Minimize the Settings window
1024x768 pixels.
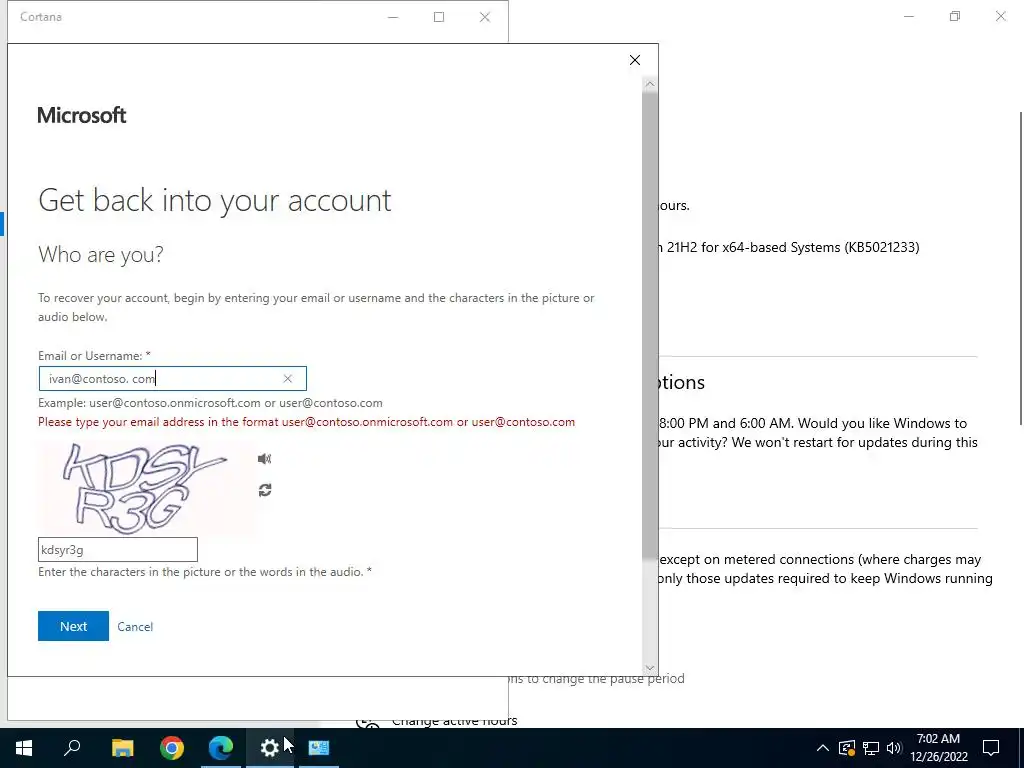909,16
